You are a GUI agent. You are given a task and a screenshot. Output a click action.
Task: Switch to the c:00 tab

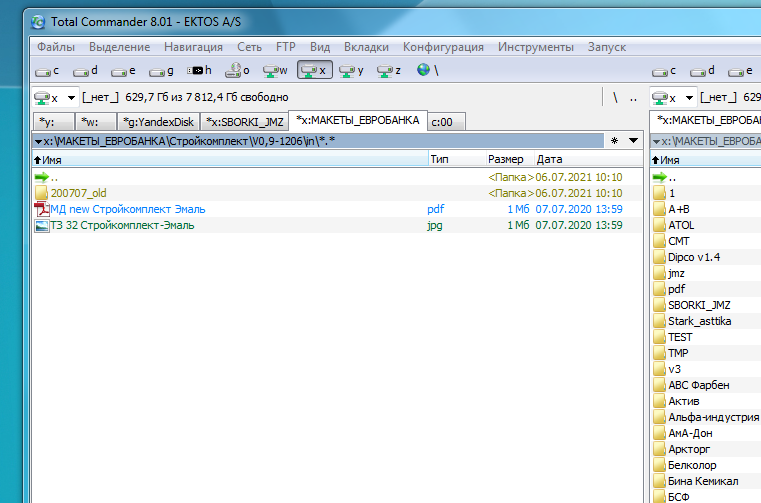(446, 122)
